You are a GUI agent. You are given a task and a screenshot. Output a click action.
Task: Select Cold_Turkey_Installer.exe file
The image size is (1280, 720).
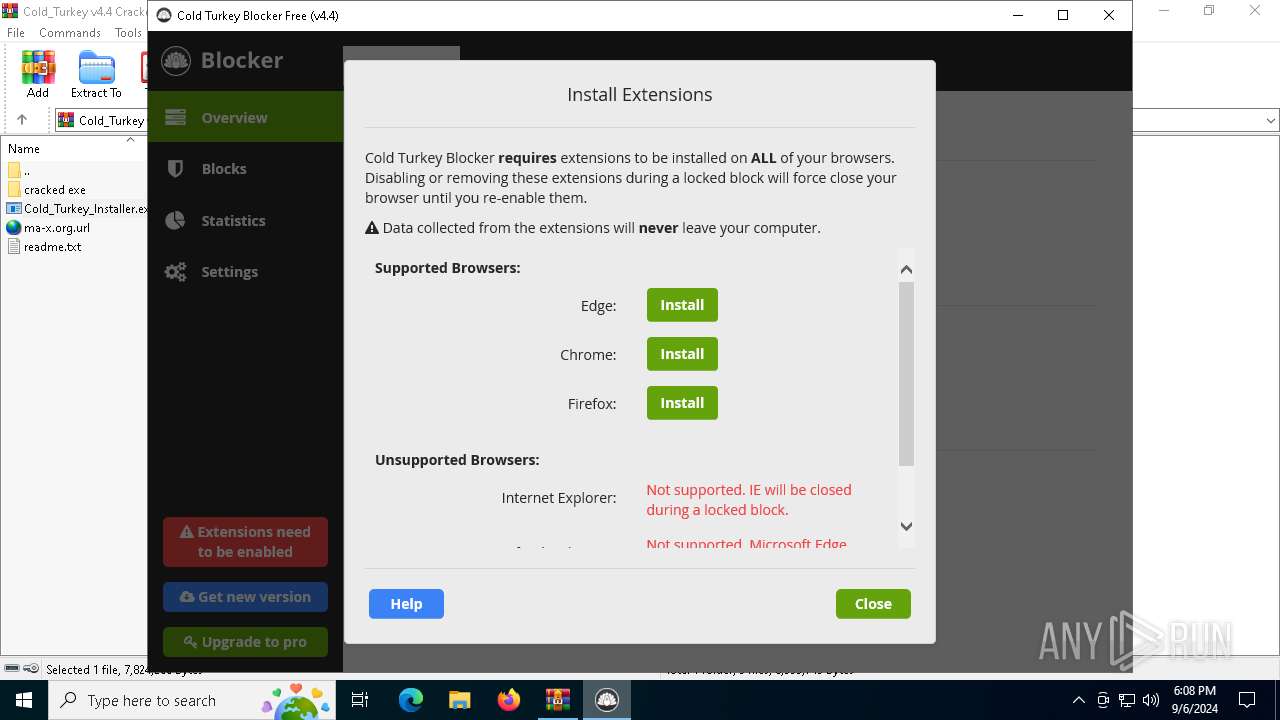click(77, 208)
